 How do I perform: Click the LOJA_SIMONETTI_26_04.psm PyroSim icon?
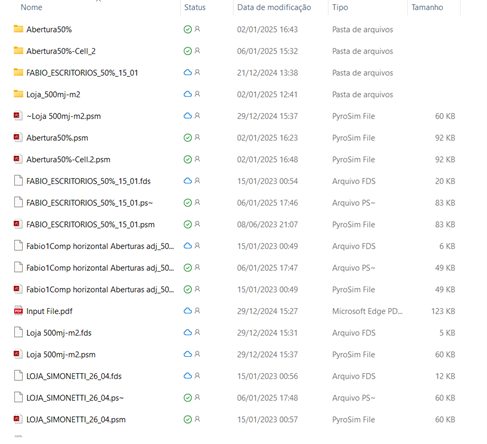pos(18,419)
